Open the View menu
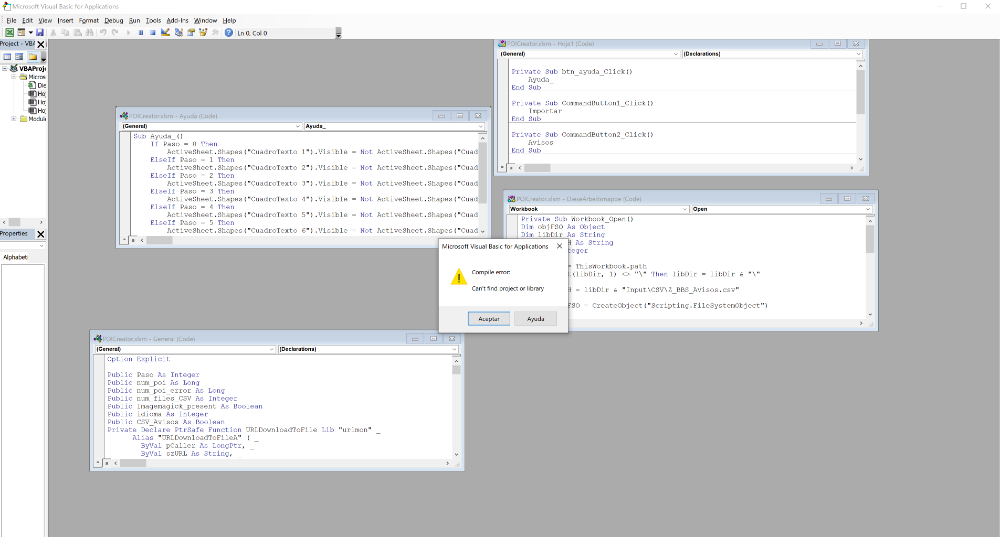Image resolution: width=1000 pixels, height=537 pixels. pyautogui.click(x=45, y=20)
